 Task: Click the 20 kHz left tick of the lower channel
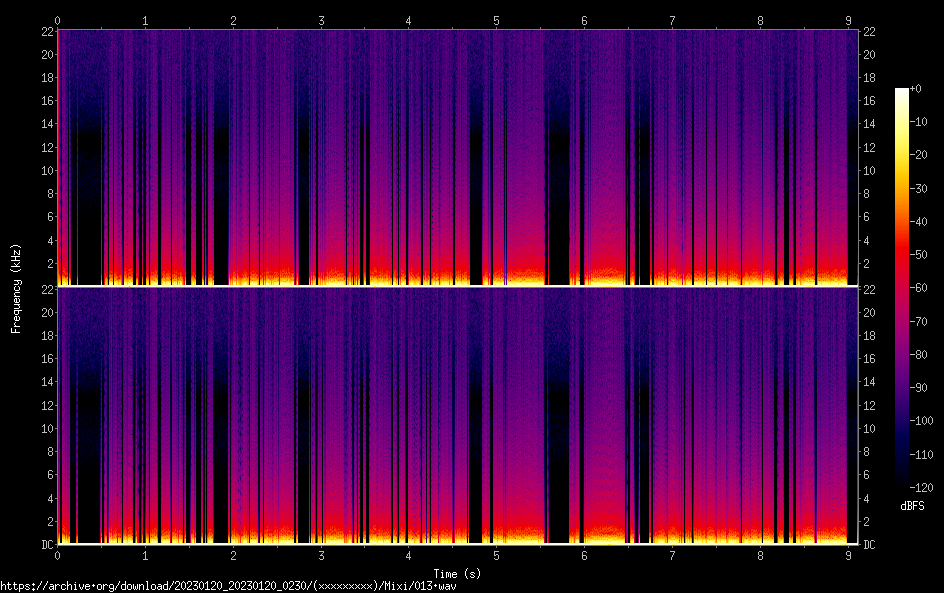click(x=46, y=312)
